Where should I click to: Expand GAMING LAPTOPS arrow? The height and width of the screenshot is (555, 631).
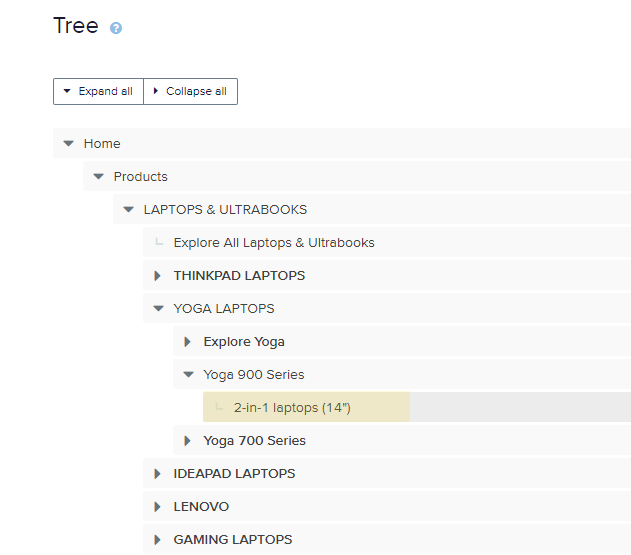click(157, 540)
